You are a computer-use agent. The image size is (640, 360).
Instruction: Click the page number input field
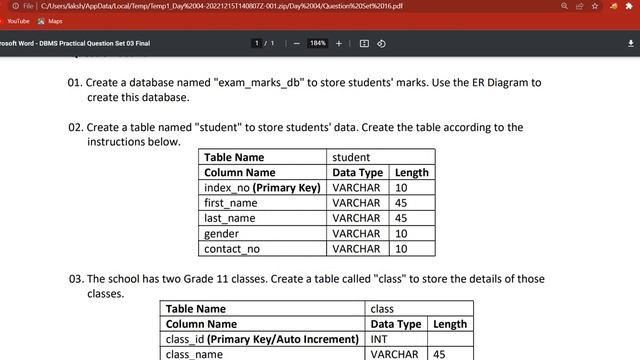click(x=256, y=43)
